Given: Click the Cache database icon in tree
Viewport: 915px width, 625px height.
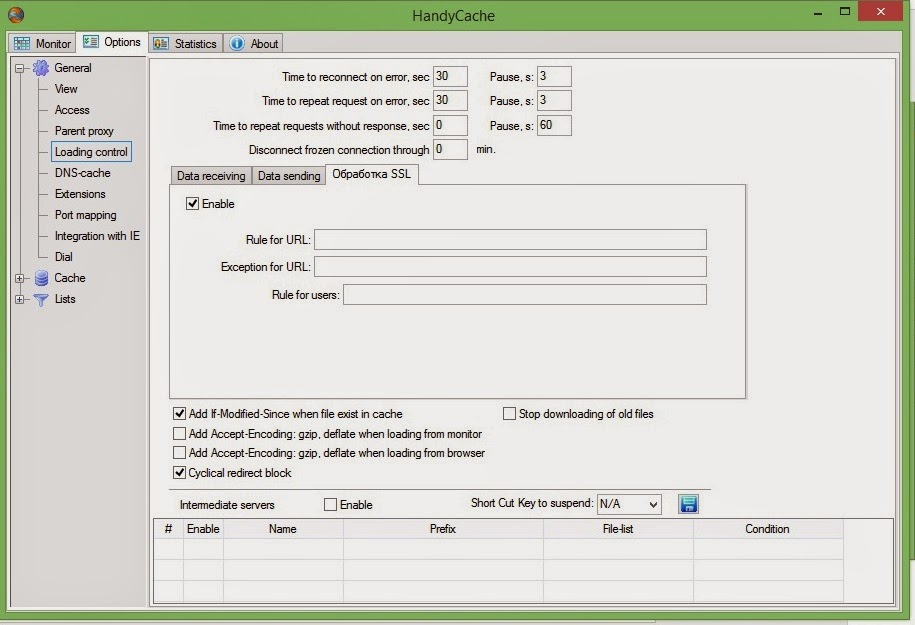Looking at the screenshot, I should coord(41,278).
